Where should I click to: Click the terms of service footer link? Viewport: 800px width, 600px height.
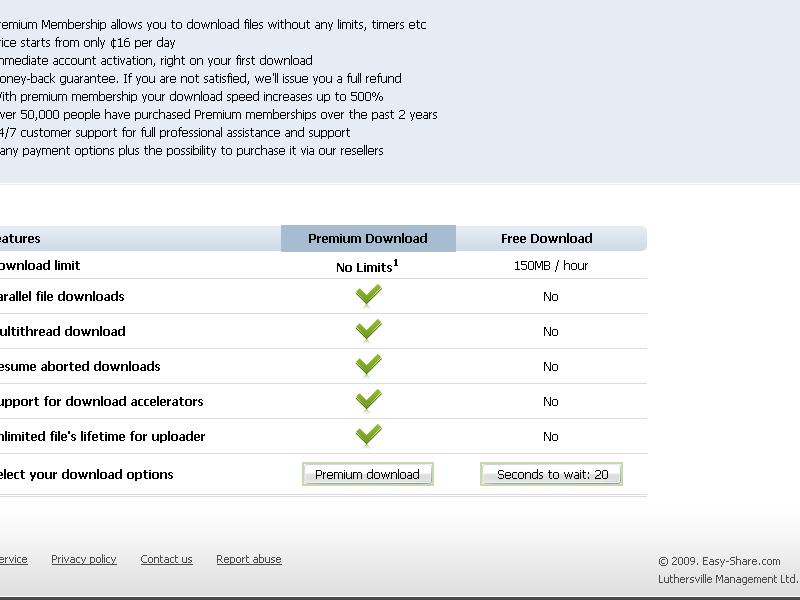(14, 559)
